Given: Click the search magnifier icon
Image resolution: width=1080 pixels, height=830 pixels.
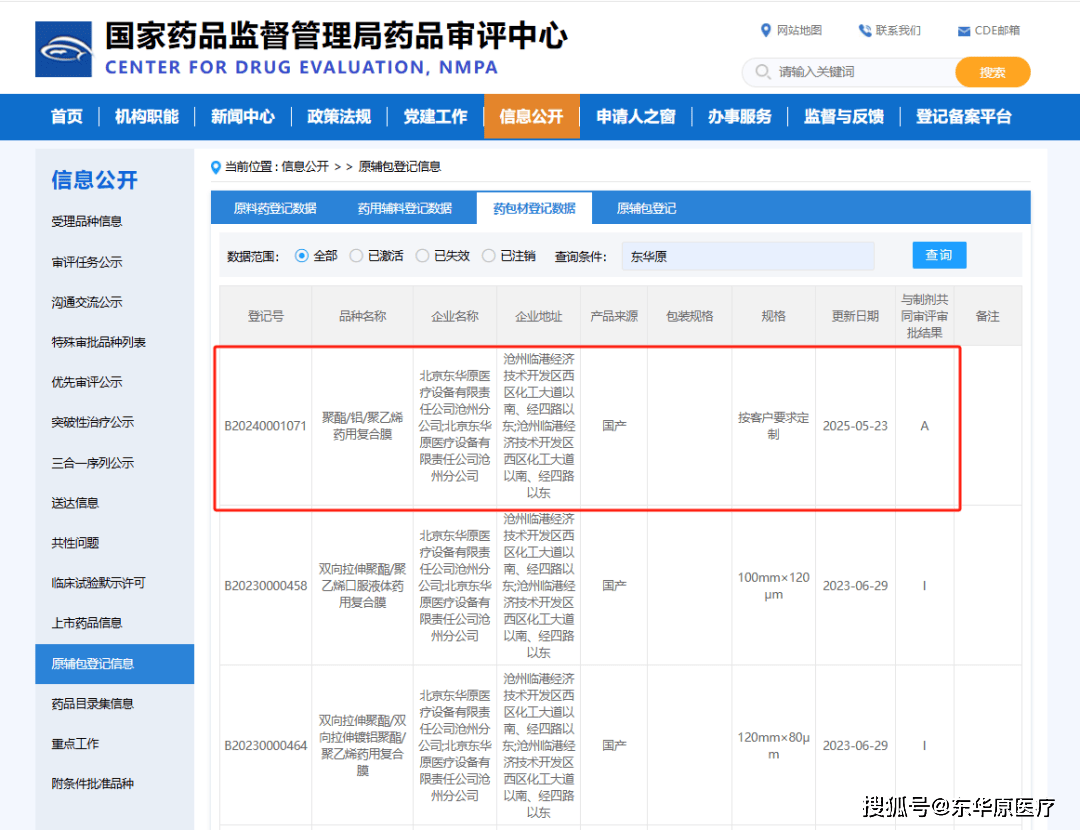Looking at the screenshot, I should [763, 72].
